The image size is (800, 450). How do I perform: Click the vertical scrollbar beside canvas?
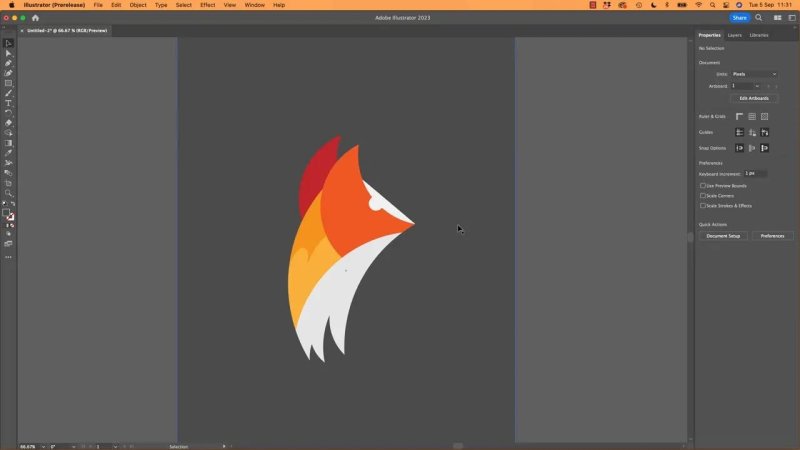click(690, 238)
